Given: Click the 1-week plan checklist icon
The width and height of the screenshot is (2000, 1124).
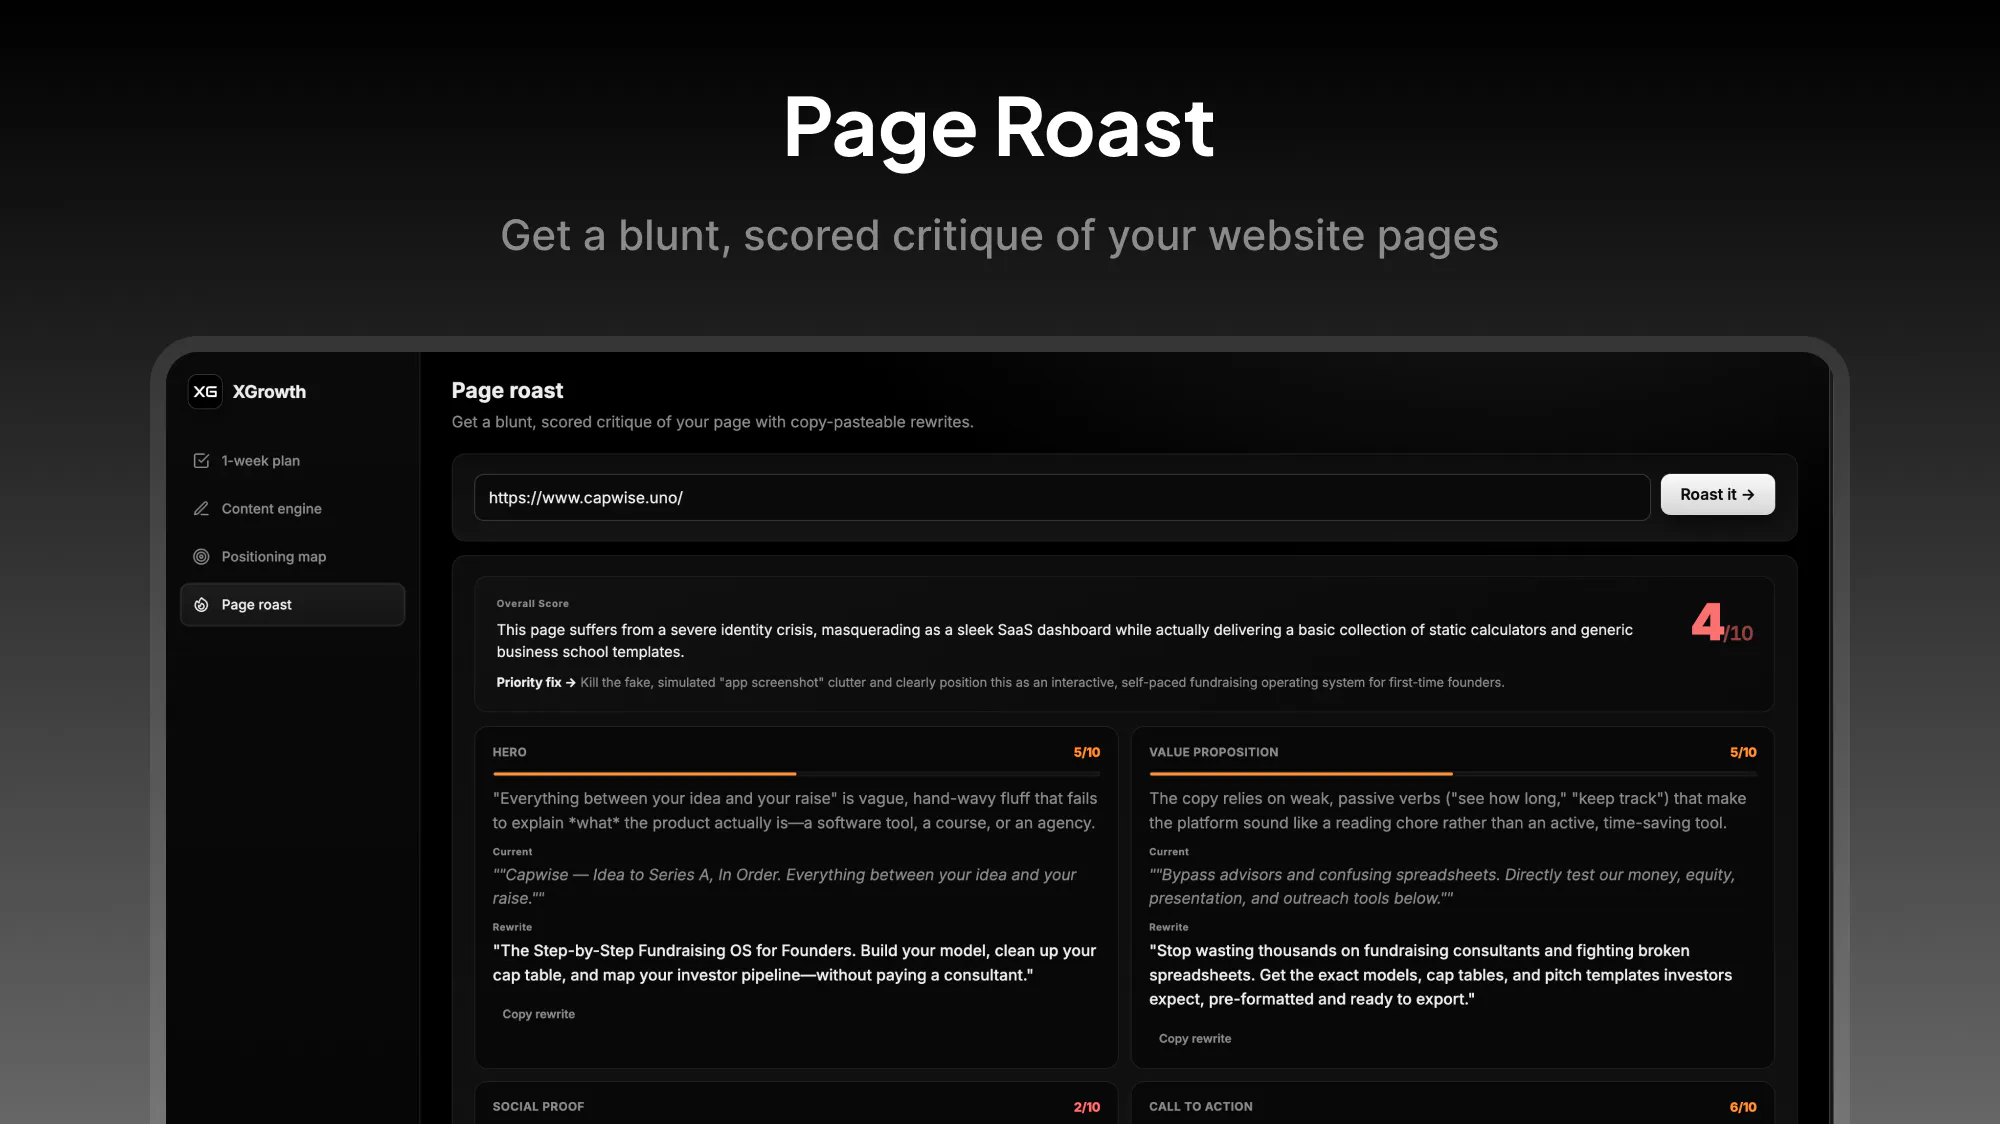Looking at the screenshot, I should coord(201,461).
